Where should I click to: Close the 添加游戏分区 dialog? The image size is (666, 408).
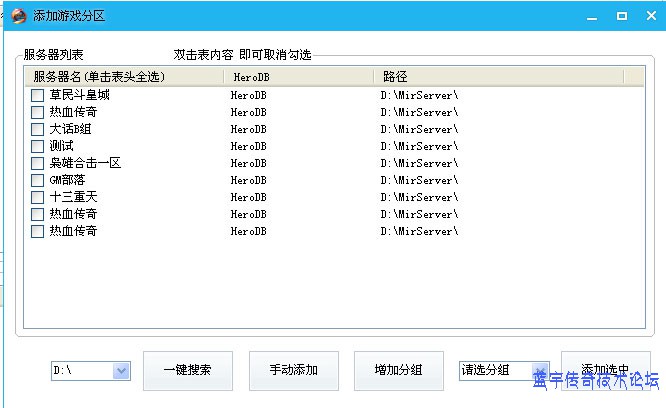[x=649, y=16]
